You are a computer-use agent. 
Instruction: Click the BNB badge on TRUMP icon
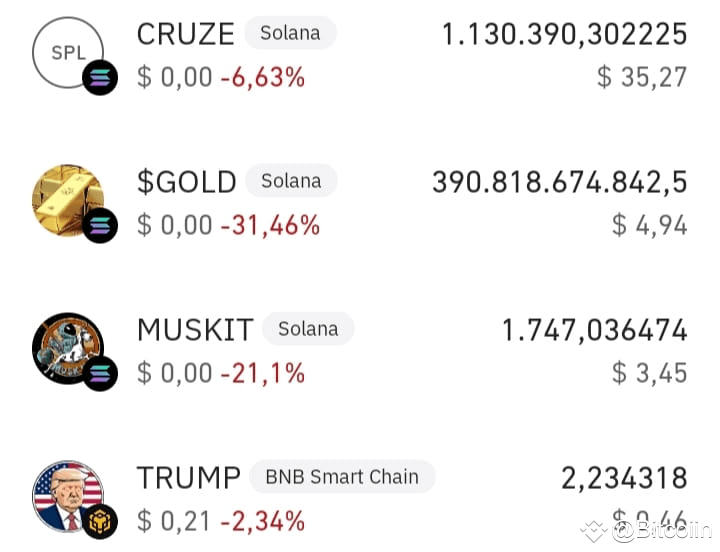point(100,522)
